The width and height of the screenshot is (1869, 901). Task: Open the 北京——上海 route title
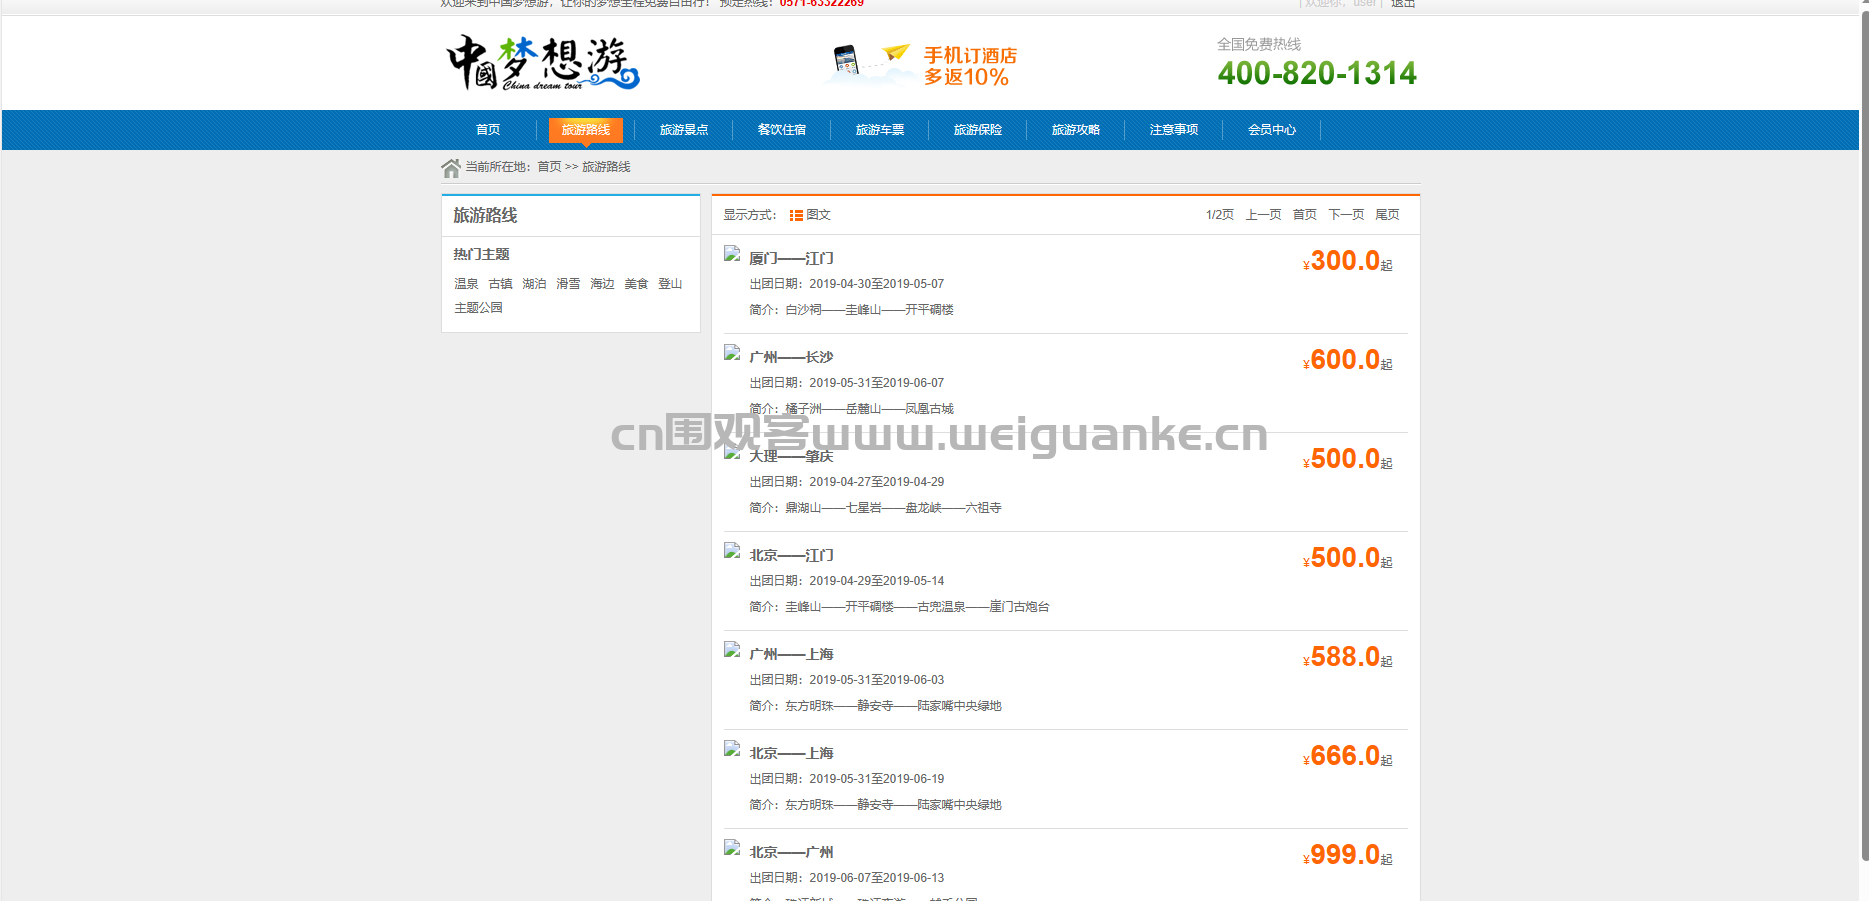click(791, 753)
